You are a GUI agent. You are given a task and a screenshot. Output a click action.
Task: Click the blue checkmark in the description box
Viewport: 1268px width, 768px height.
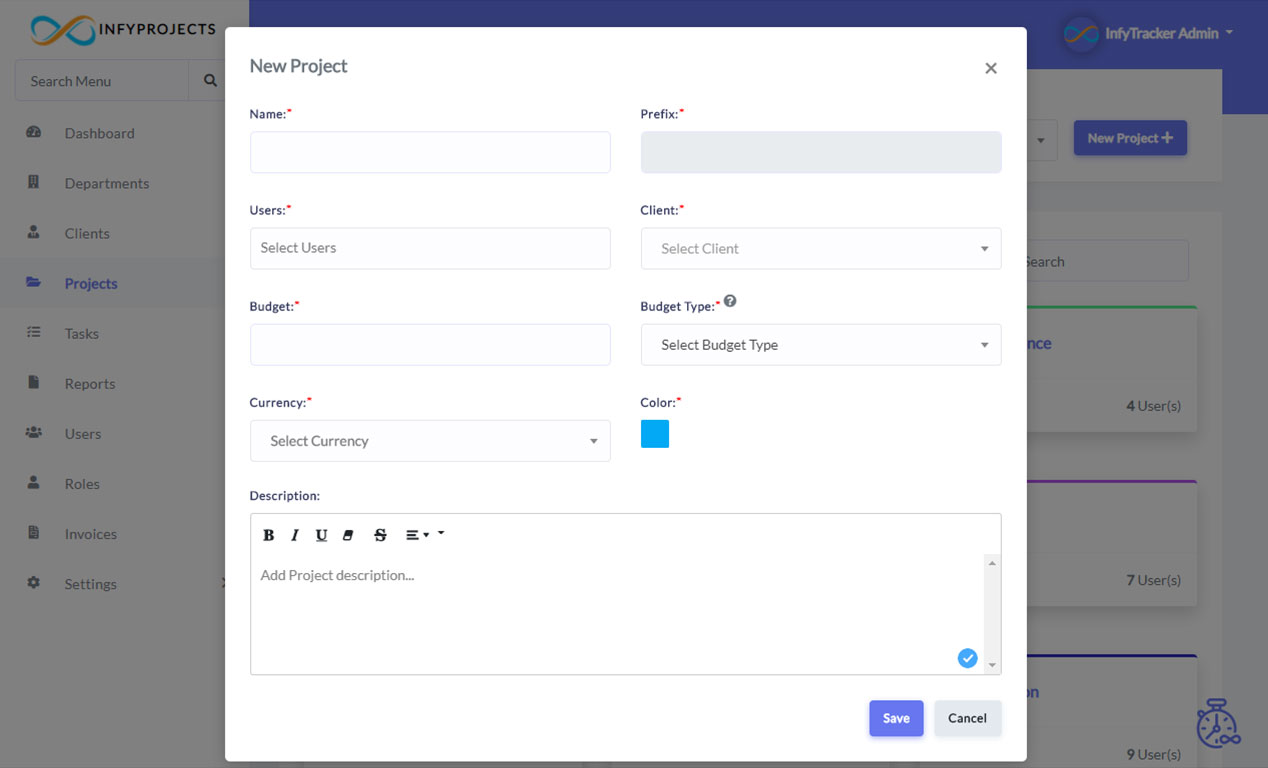[967, 658]
